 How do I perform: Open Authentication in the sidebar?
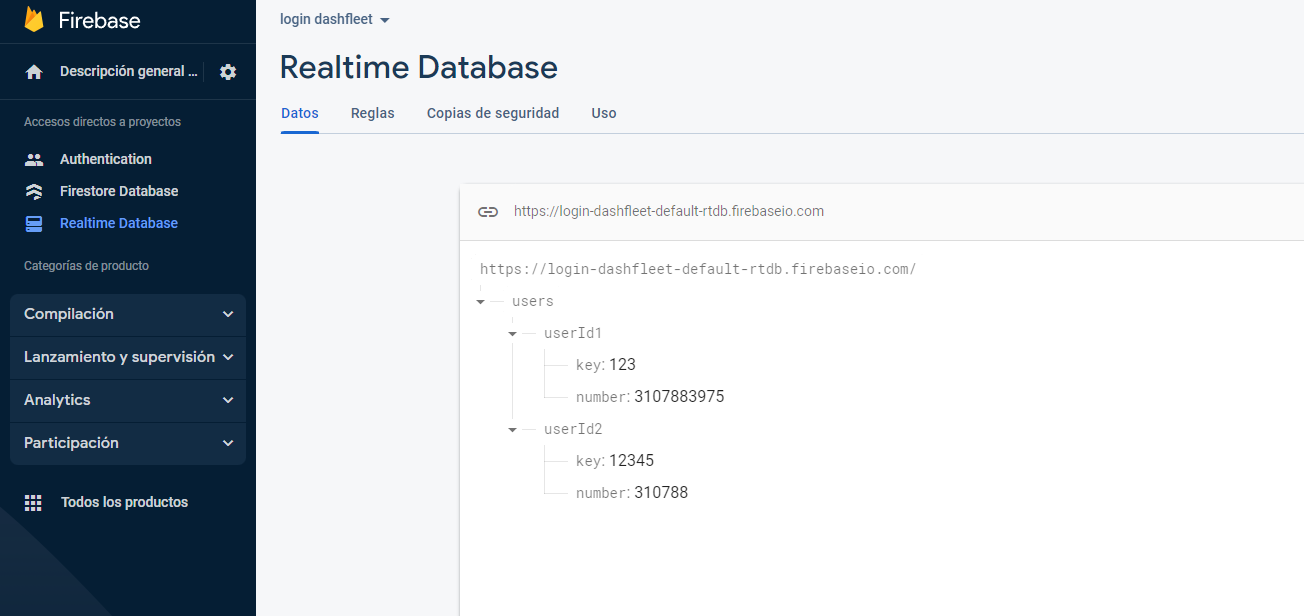pyautogui.click(x=106, y=159)
